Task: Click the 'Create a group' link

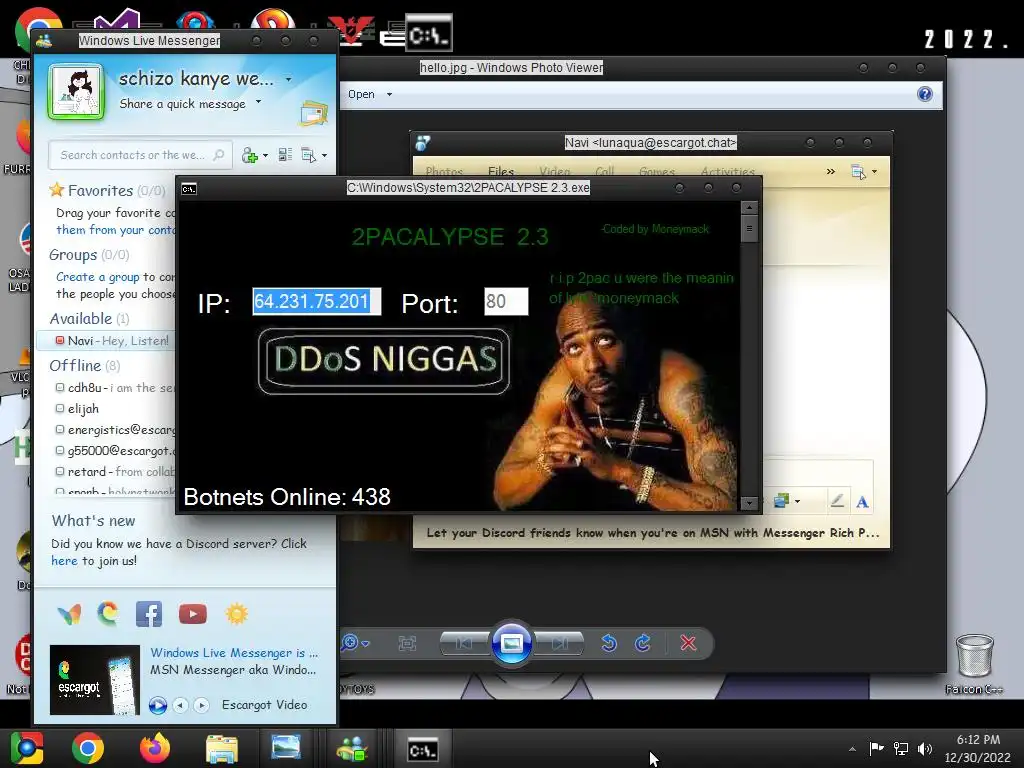Action: tap(98, 277)
